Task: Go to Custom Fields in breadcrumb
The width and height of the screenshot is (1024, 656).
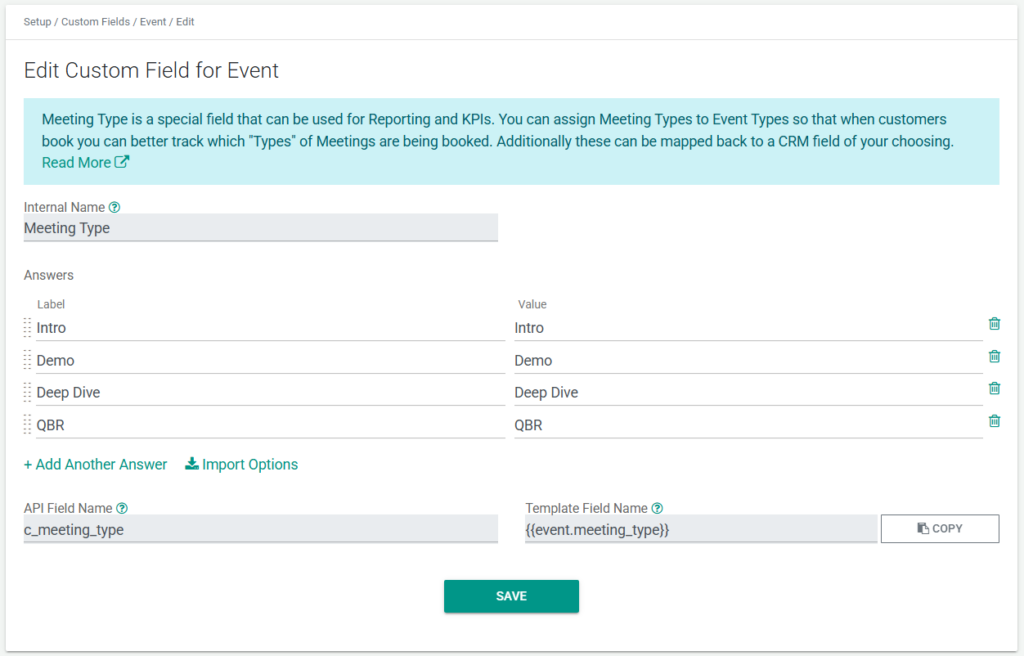Action: click(x=94, y=21)
